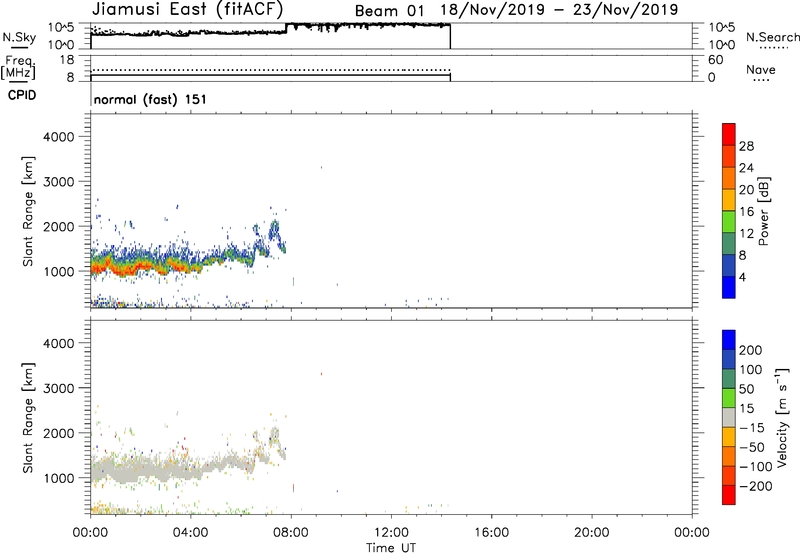Click the "04:00" time tick label
800x554 pixels.
(190, 533)
